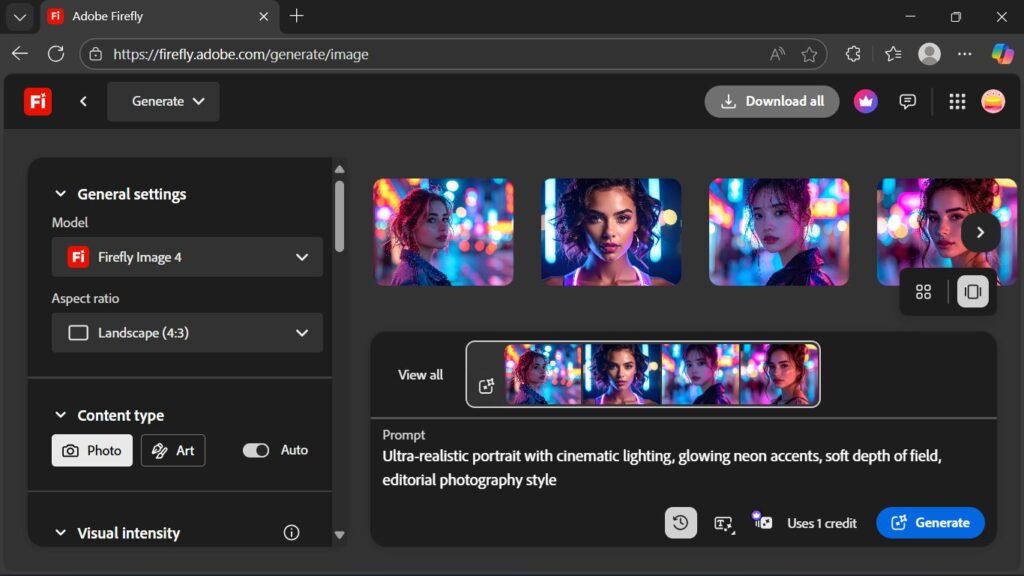
Task: Open the premium crown upgrade icon
Action: pyautogui.click(x=865, y=101)
